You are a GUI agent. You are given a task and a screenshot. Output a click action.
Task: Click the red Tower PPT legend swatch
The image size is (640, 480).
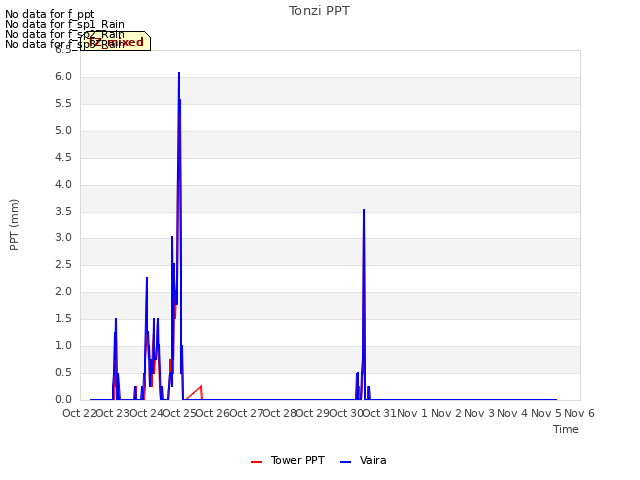pyautogui.click(x=256, y=462)
